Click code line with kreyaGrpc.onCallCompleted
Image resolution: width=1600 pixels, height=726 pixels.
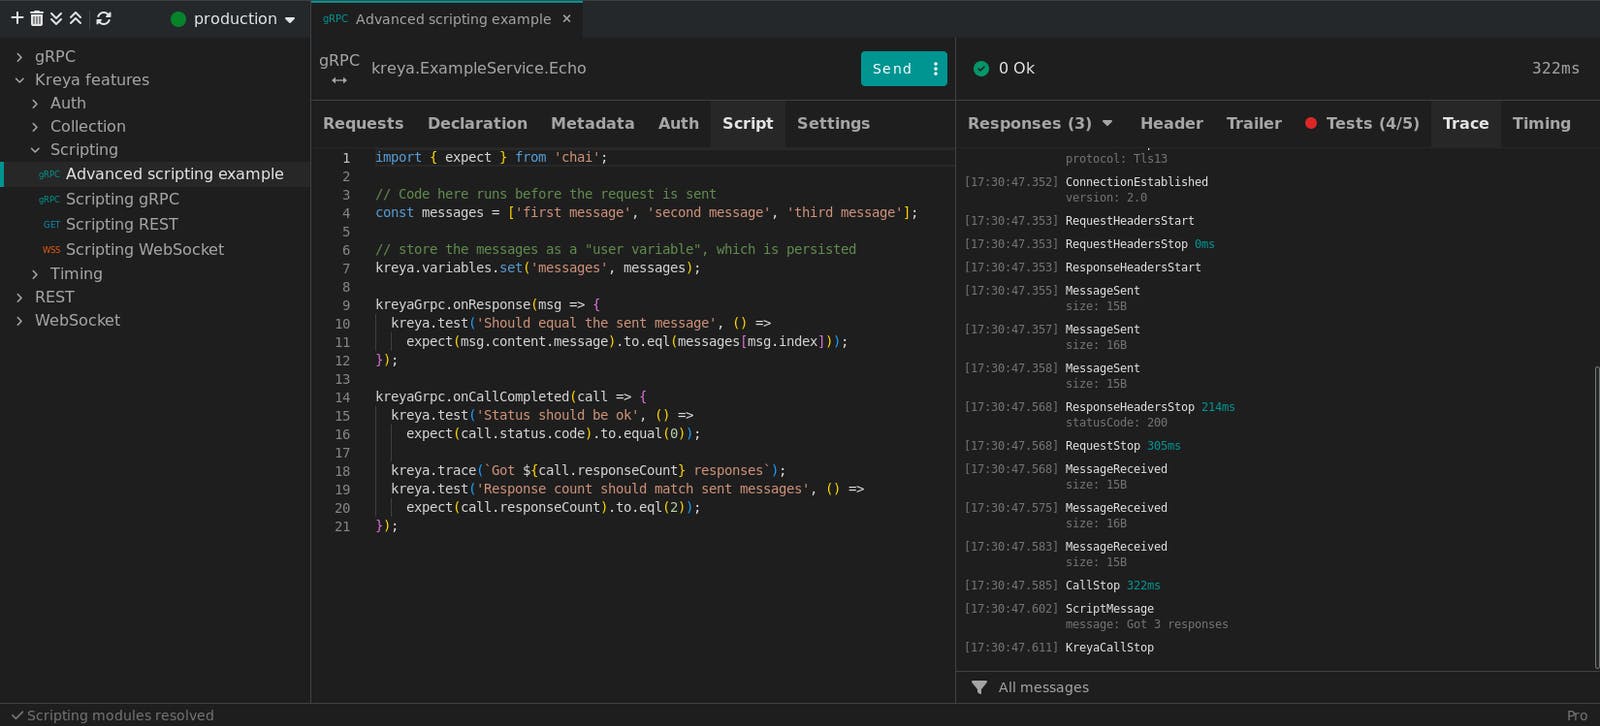511,397
